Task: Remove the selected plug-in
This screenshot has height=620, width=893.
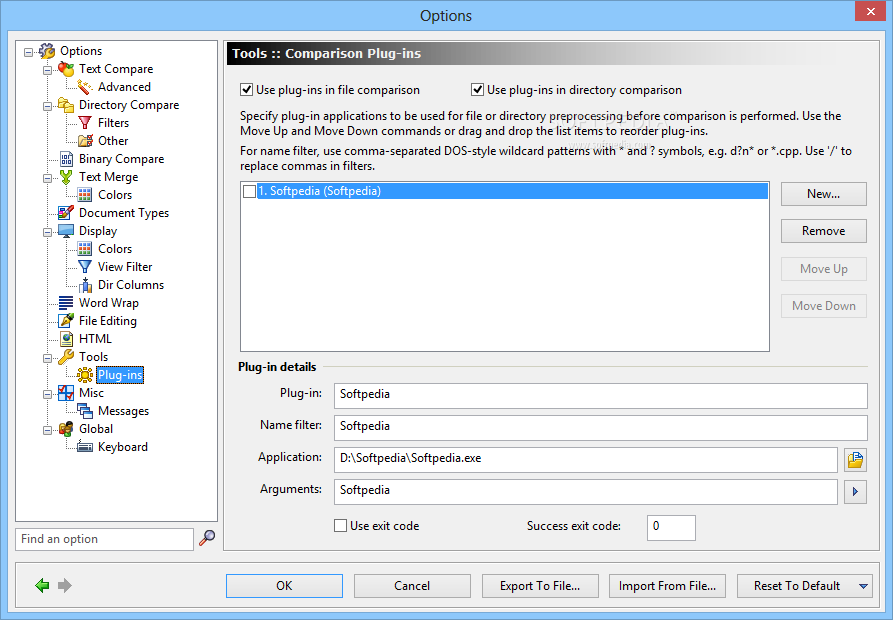Action: coord(824,231)
